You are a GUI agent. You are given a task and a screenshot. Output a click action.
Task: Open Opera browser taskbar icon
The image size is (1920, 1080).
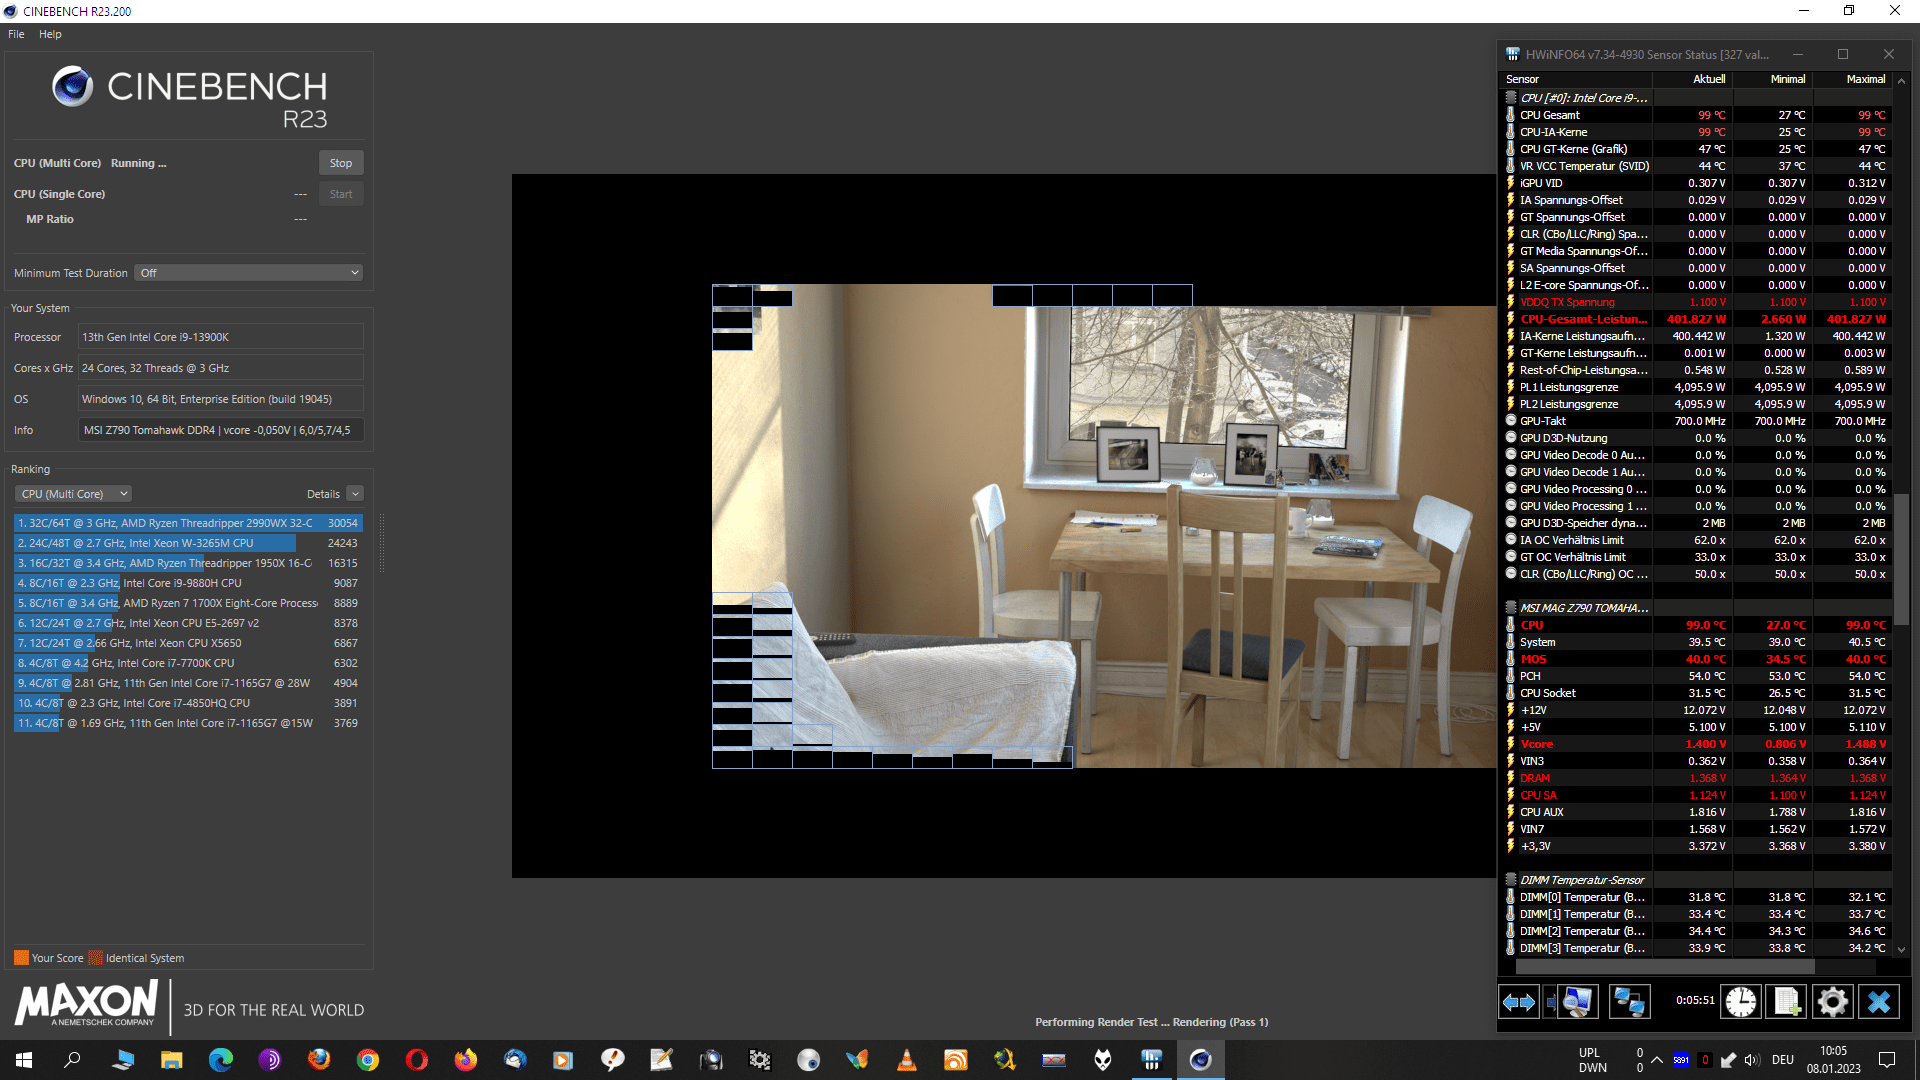pyautogui.click(x=417, y=1060)
